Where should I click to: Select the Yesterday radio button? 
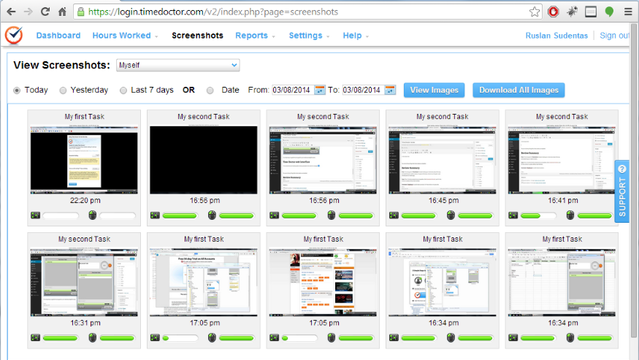[63, 91]
